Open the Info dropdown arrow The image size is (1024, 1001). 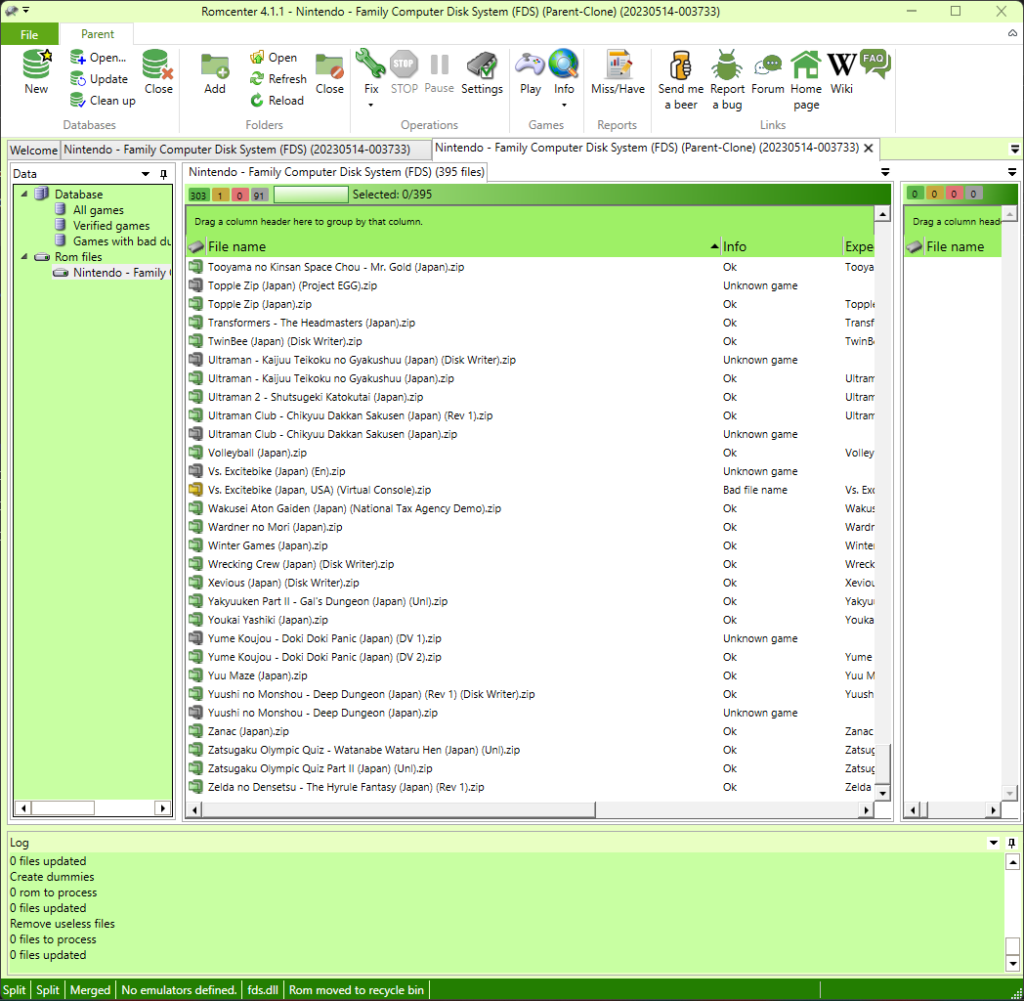tap(564, 105)
